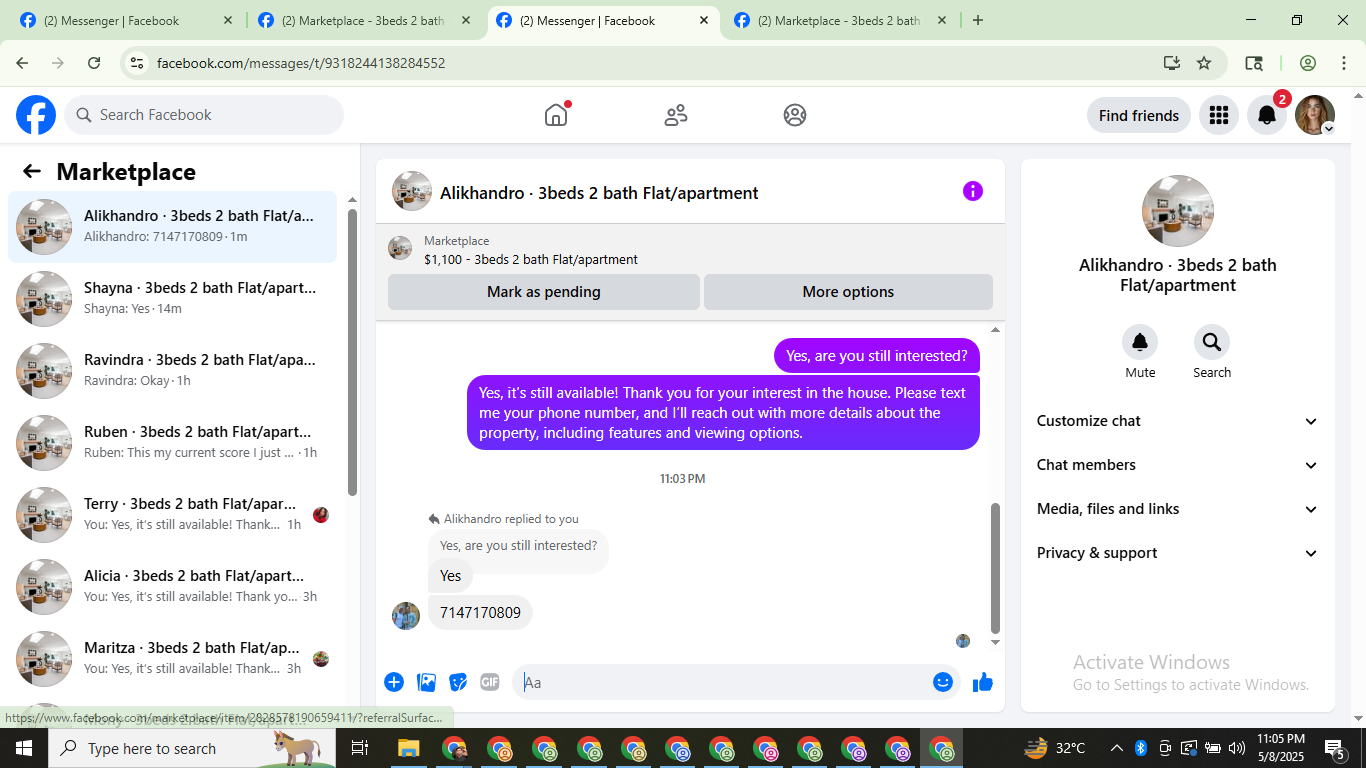Click the Mark as pending button

click(x=544, y=292)
